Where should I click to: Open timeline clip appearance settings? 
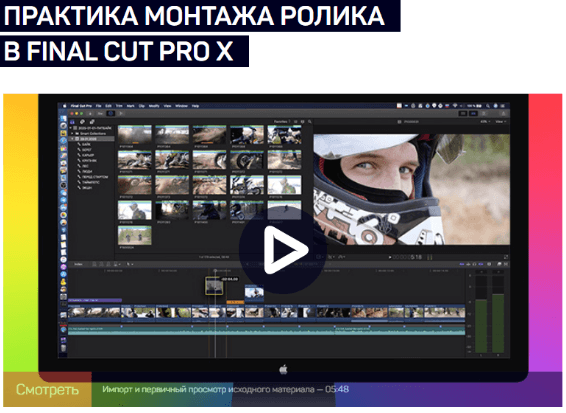pyautogui.click(x=489, y=264)
